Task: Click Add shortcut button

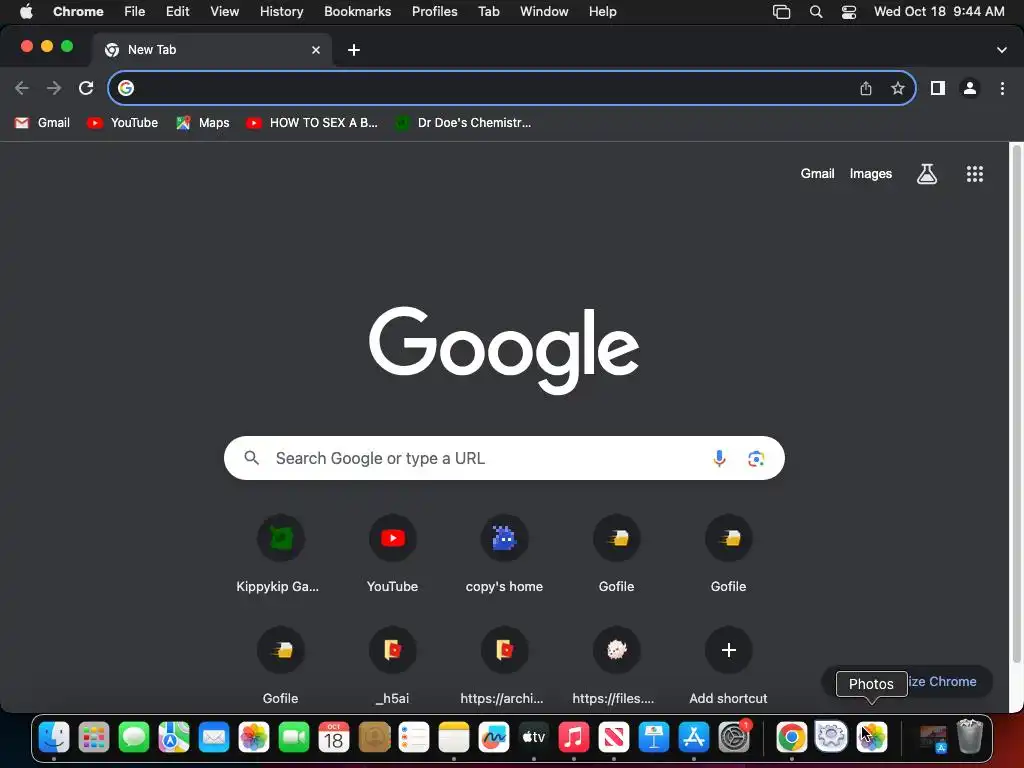Action: tap(729, 666)
